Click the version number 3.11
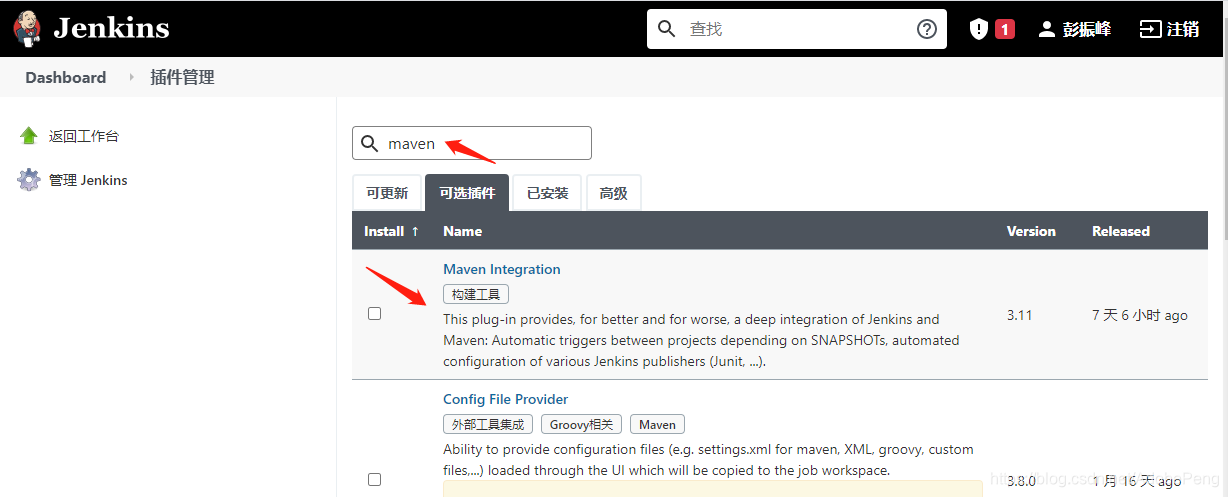The width and height of the screenshot is (1228, 497). coord(1020,315)
